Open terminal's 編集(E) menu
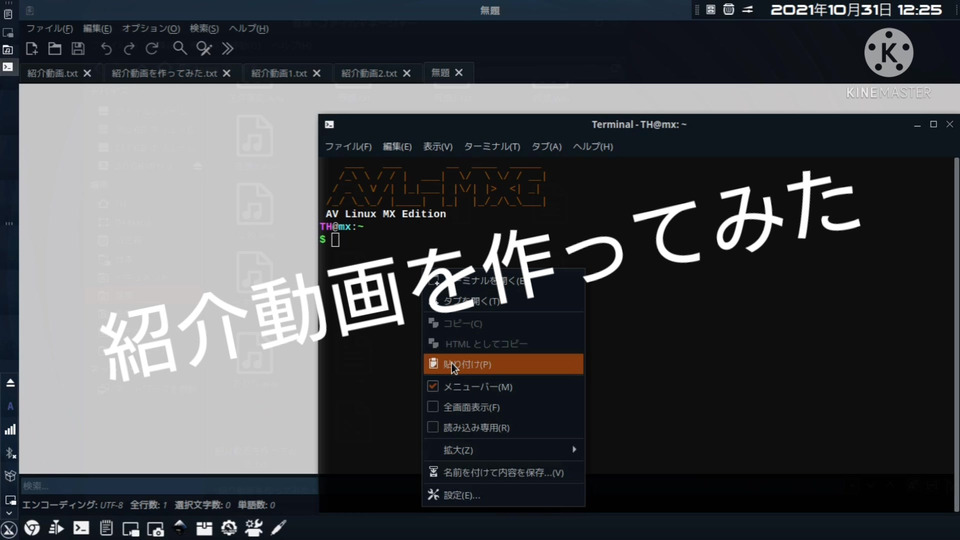The width and height of the screenshot is (960, 540). pos(397,146)
